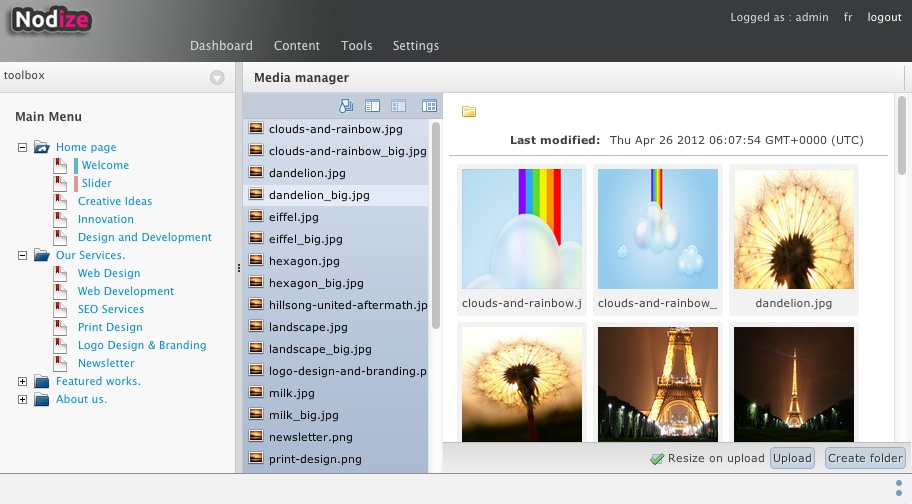Open the Print Design page link
This screenshot has width=912, height=504.
tap(110, 327)
